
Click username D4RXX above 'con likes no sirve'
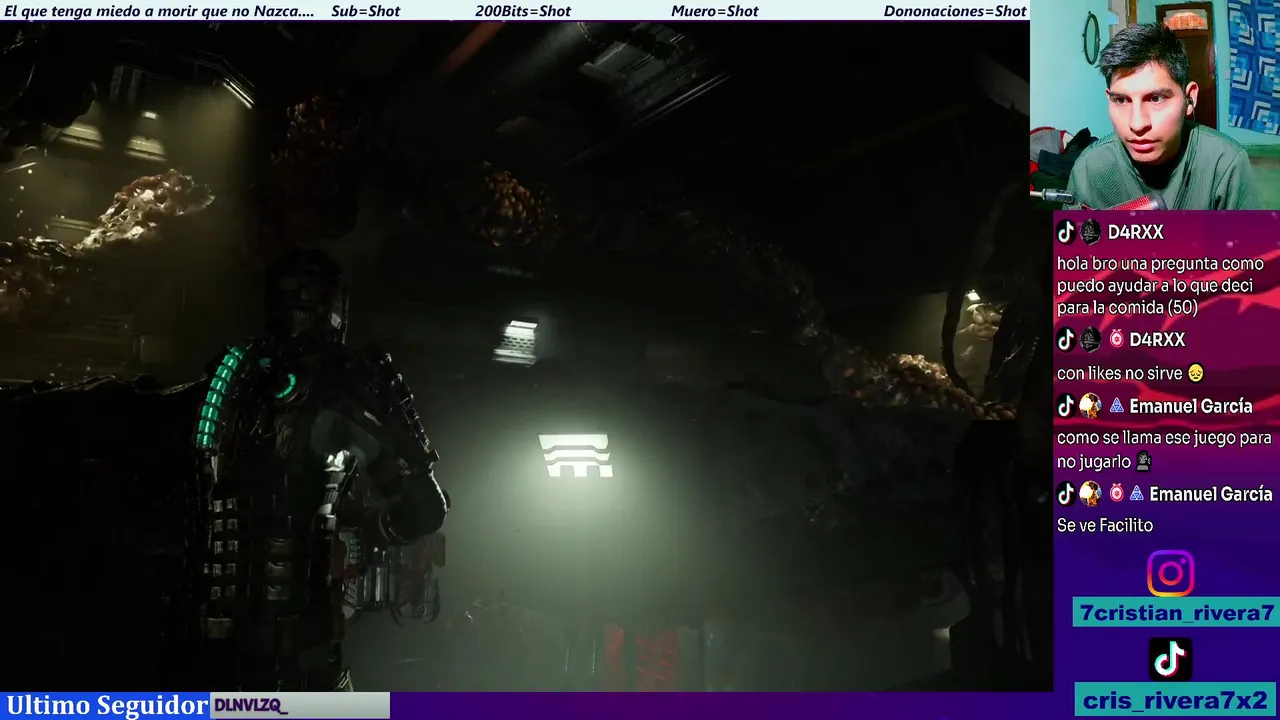pos(1157,340)
